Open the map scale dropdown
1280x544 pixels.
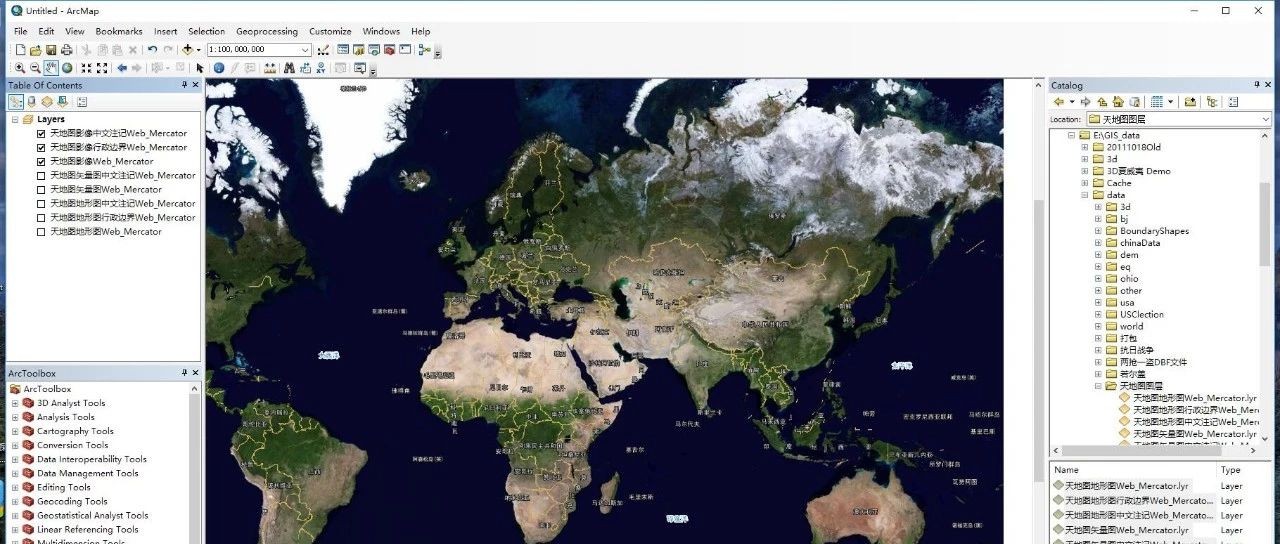(x=304, y=50)
